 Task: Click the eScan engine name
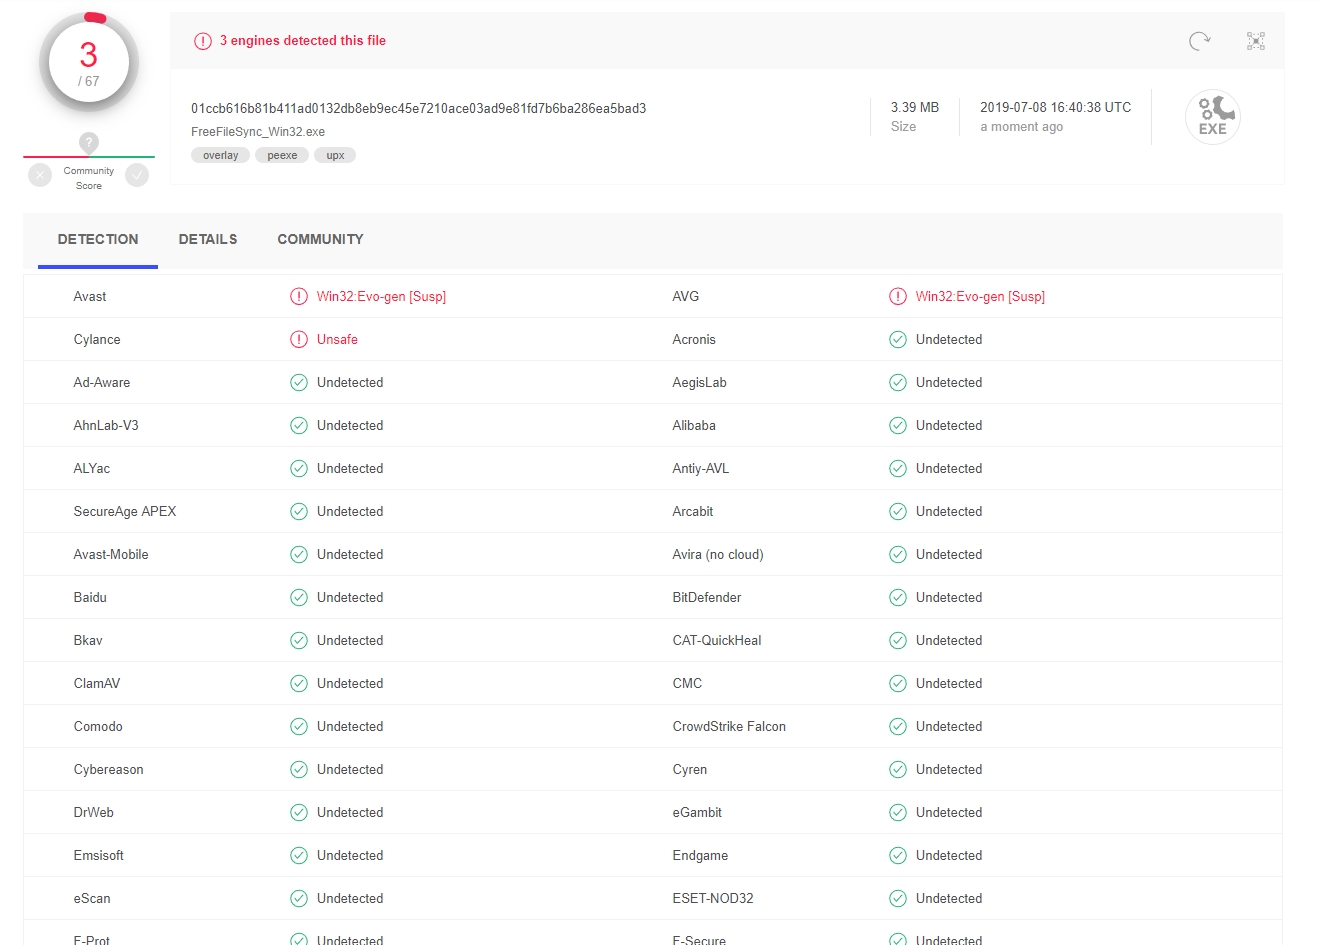pos(92,898)
